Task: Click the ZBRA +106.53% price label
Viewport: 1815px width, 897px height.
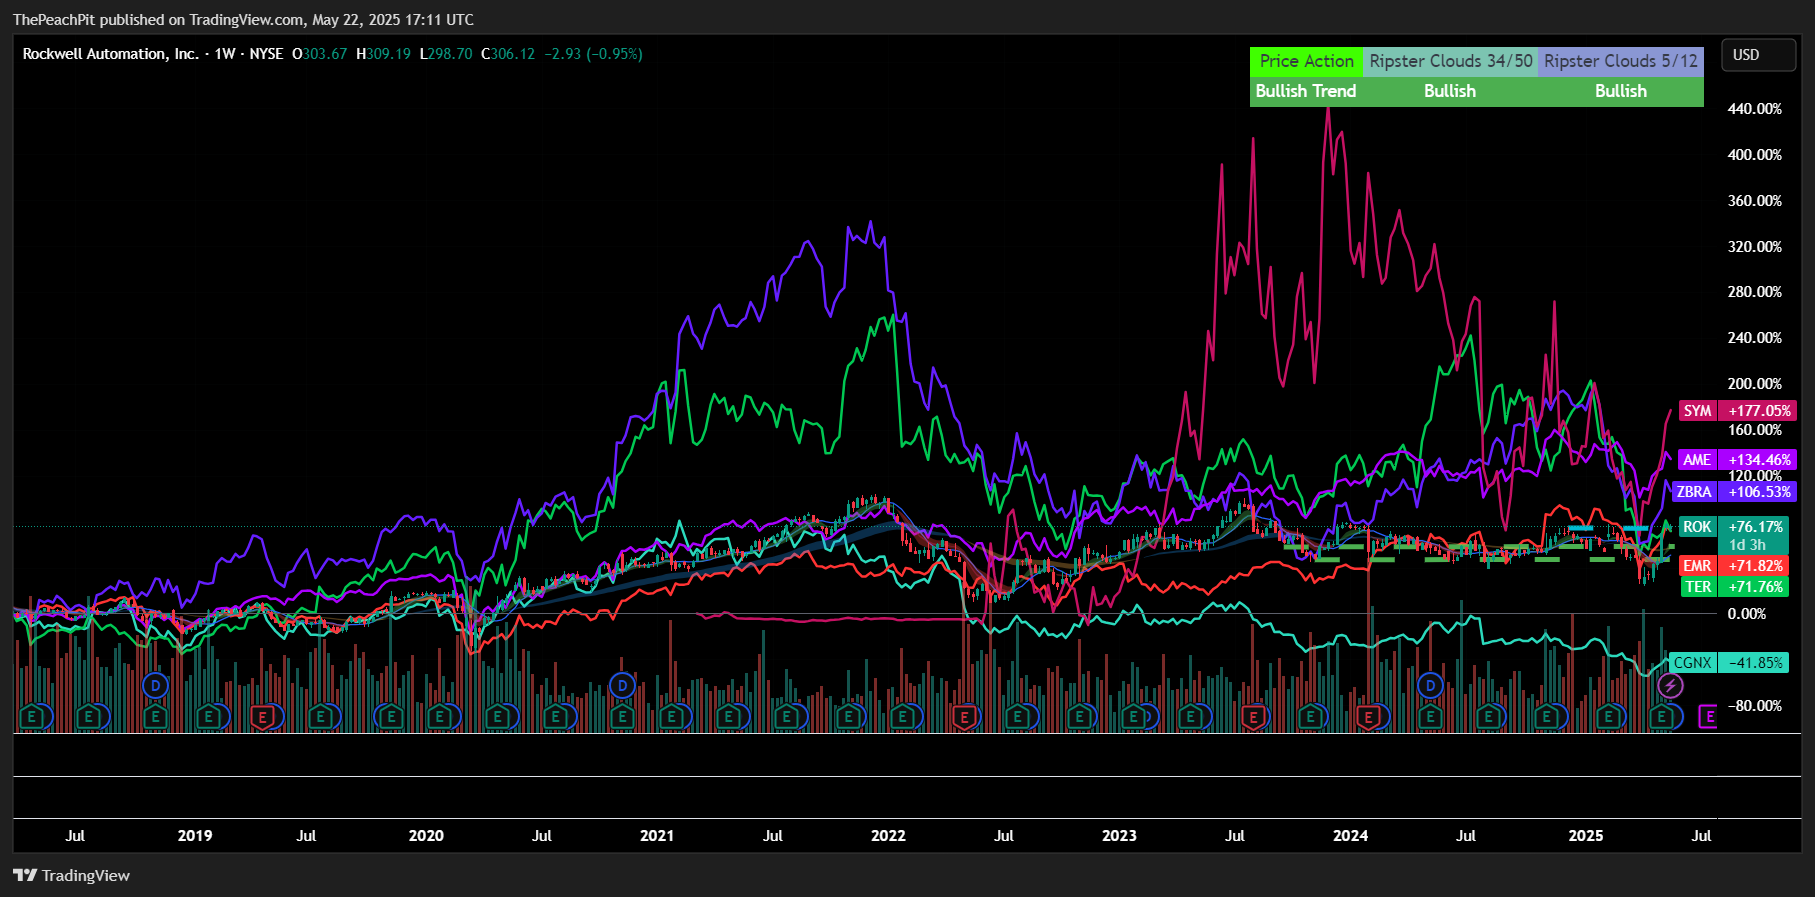Action: (1736, 492)
